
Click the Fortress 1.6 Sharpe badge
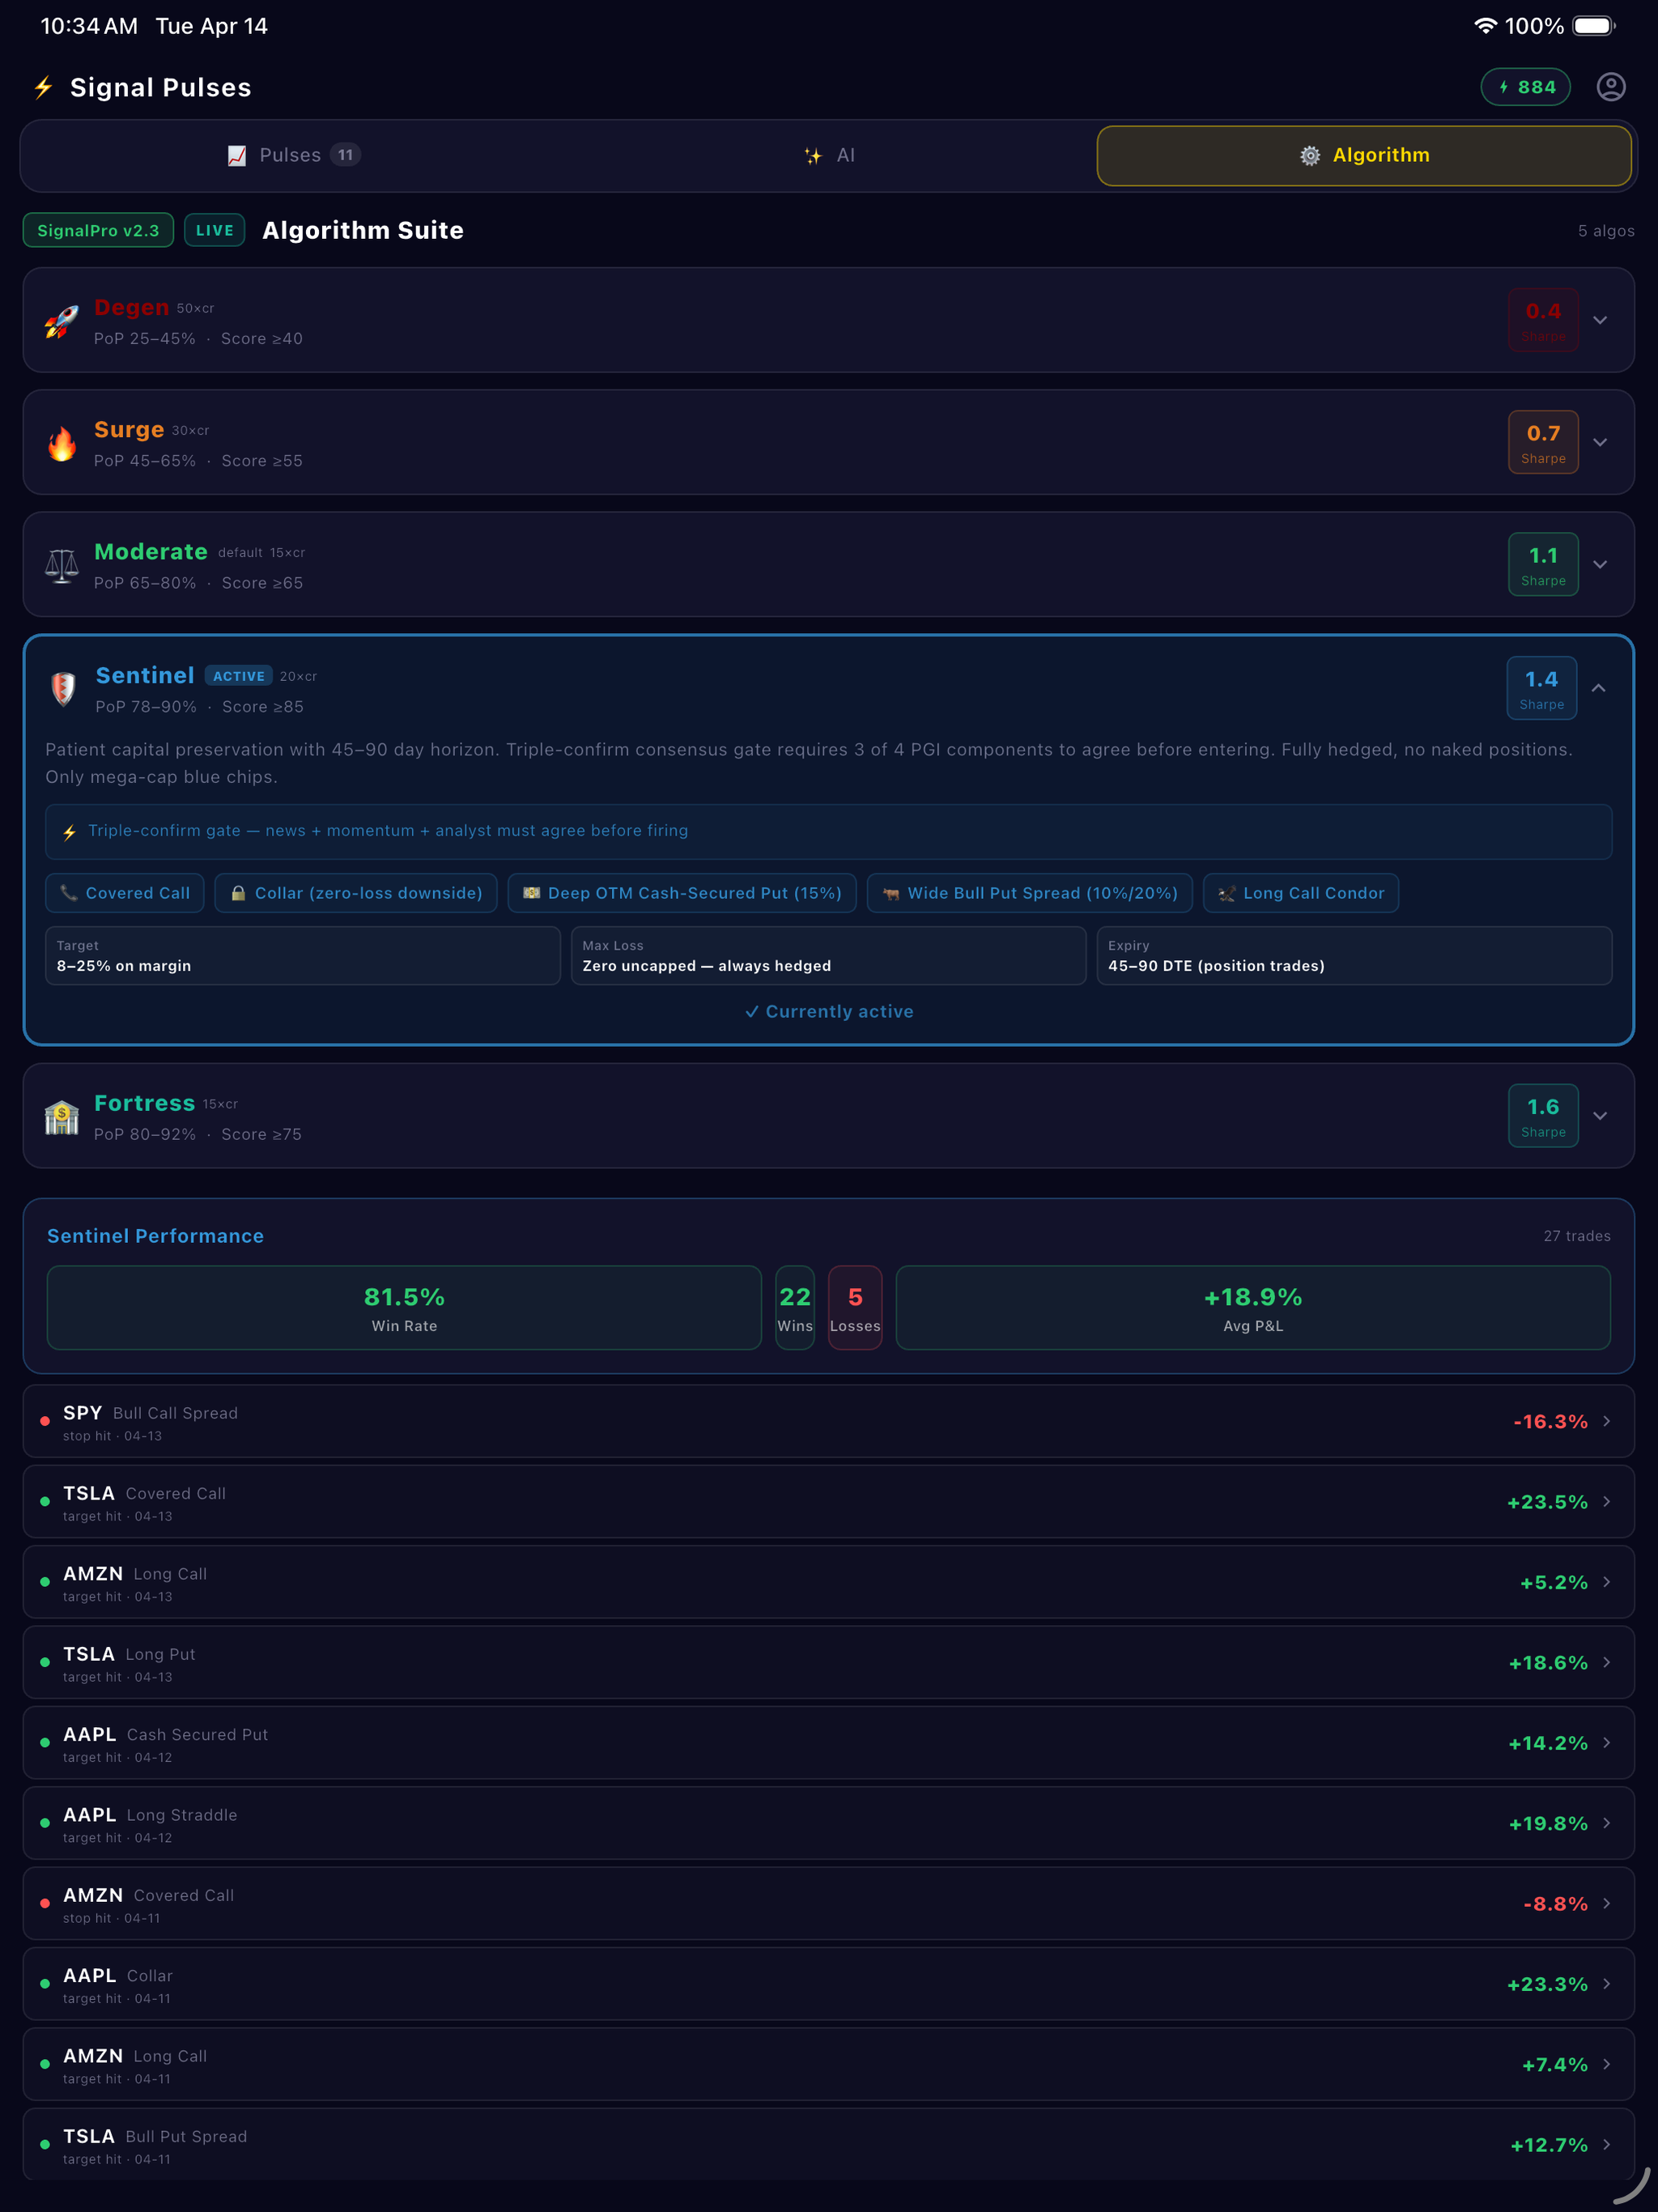1543,1116
